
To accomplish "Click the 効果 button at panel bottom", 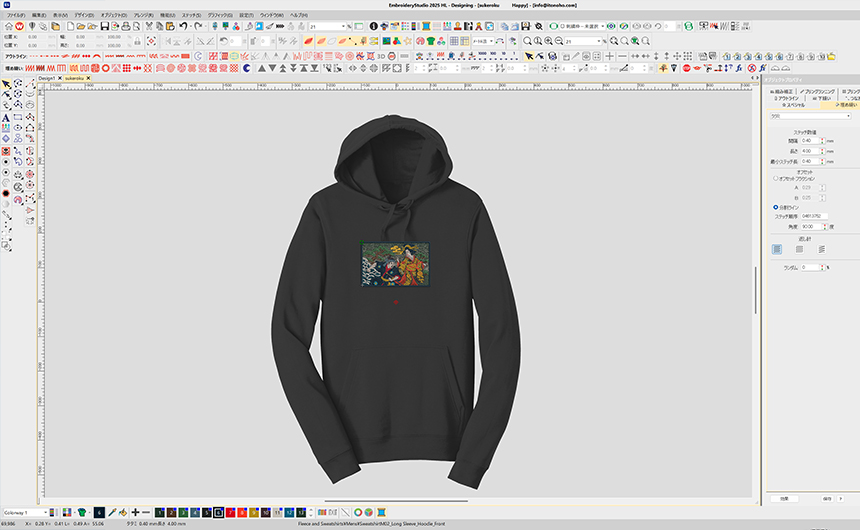I will pyautogui.click(x=785, y=497).
